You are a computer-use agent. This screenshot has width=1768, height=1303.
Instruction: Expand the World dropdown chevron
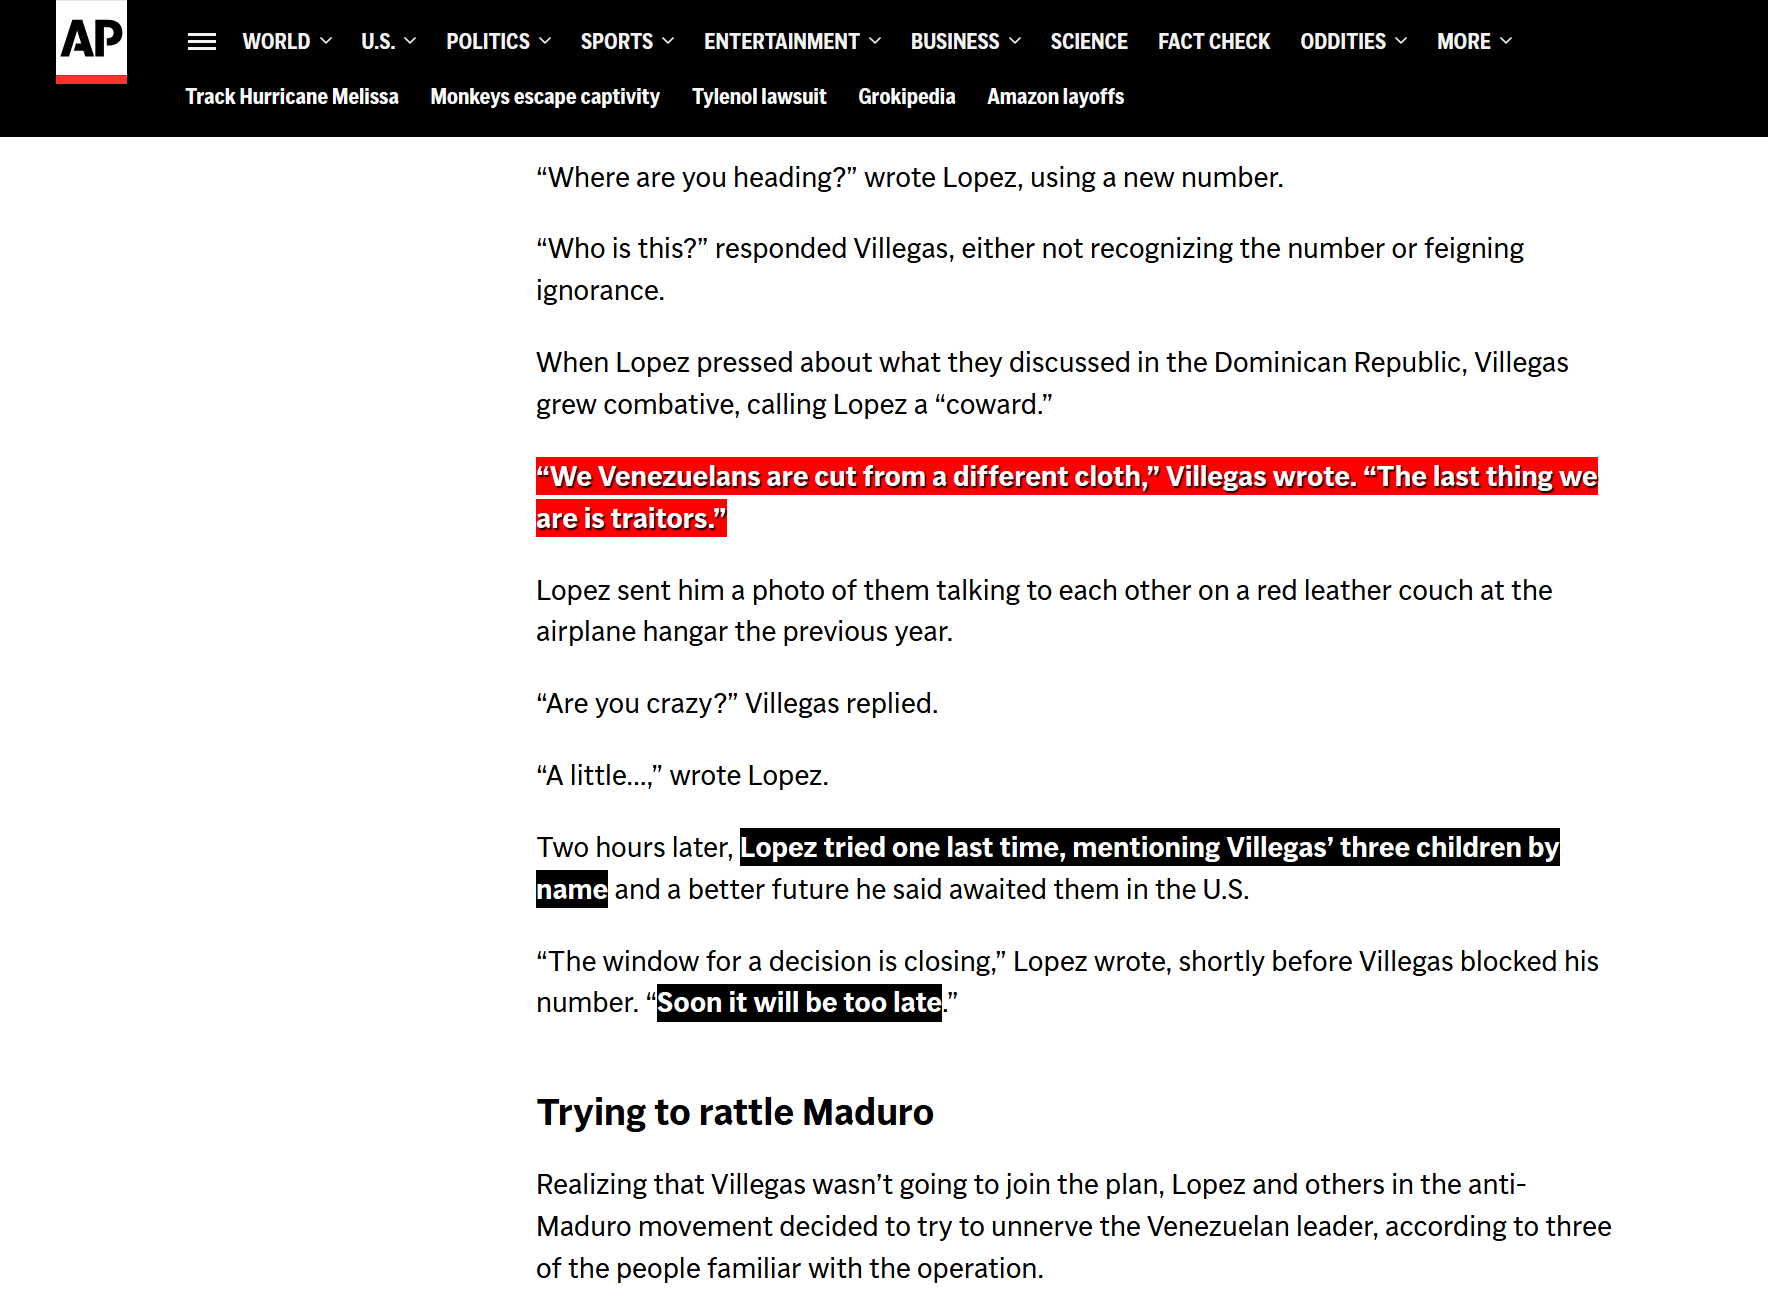pos(326,41)
